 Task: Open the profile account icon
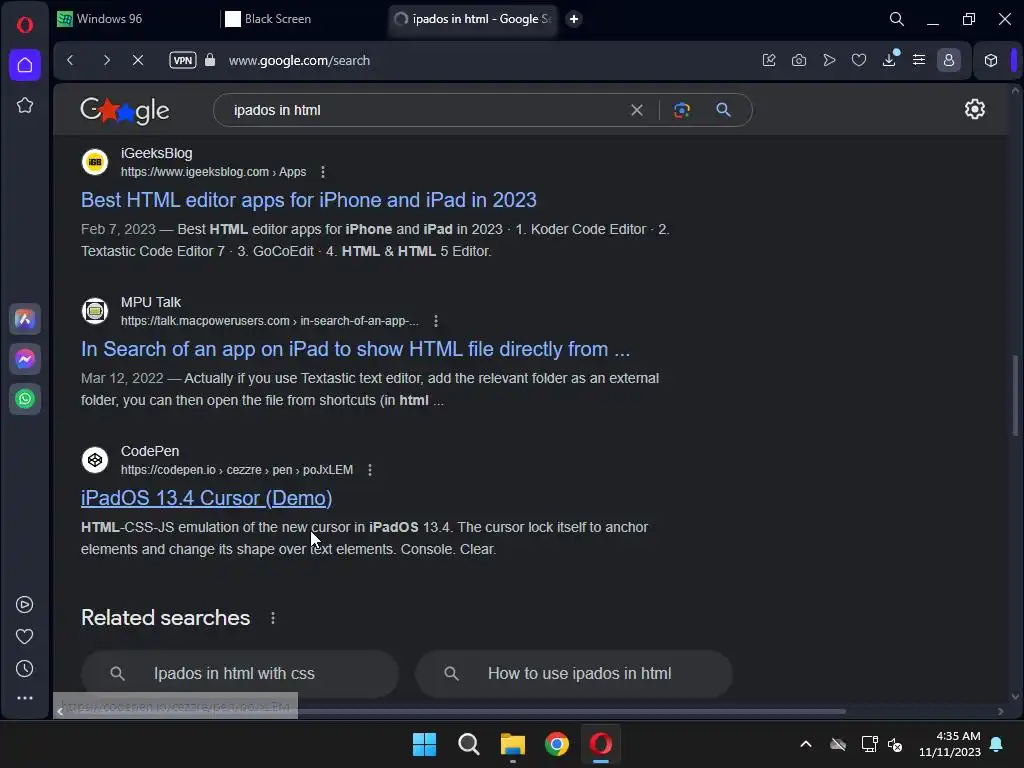[x=949, y=60]
